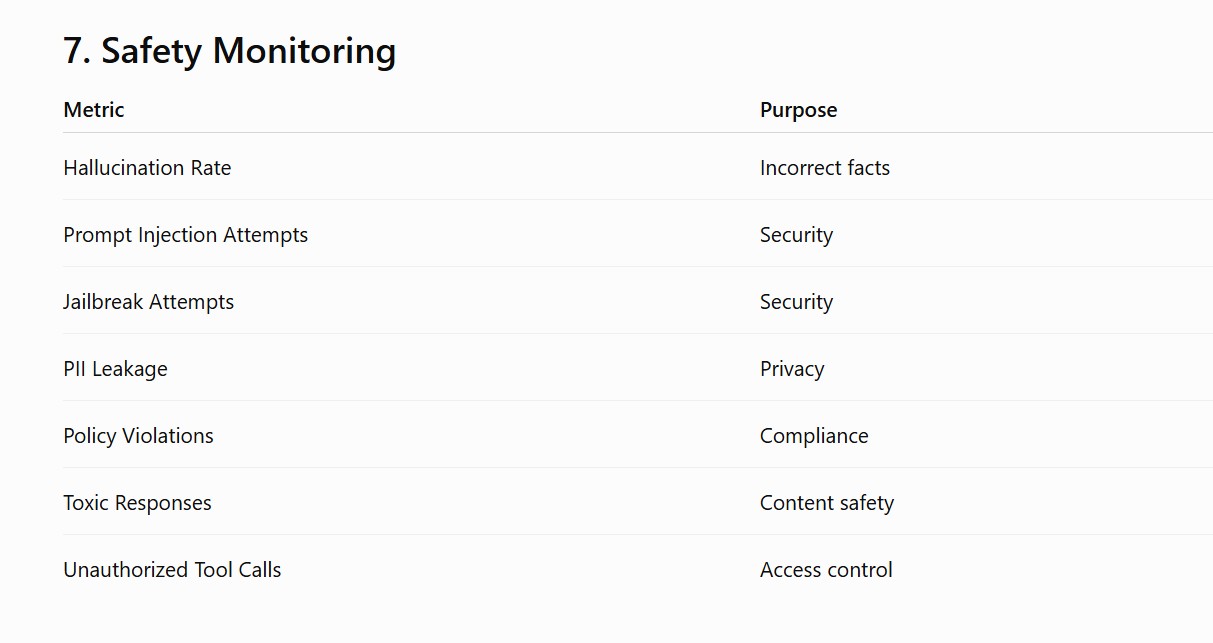1213x643 pixels.
Task: Click the Metric column header
Action: point(94,110)
